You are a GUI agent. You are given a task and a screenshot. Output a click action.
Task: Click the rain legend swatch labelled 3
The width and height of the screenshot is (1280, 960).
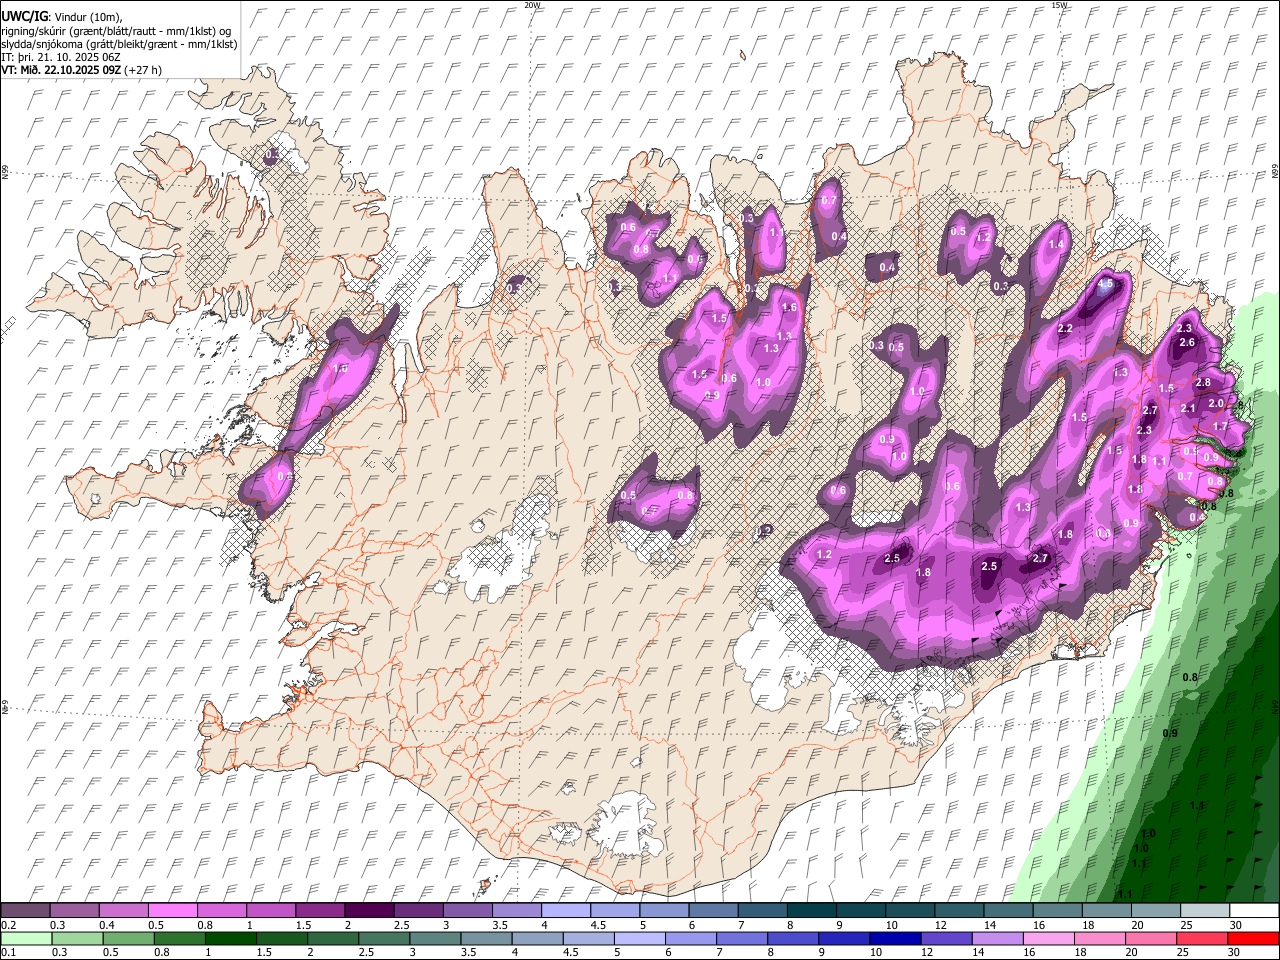point(435,938)
